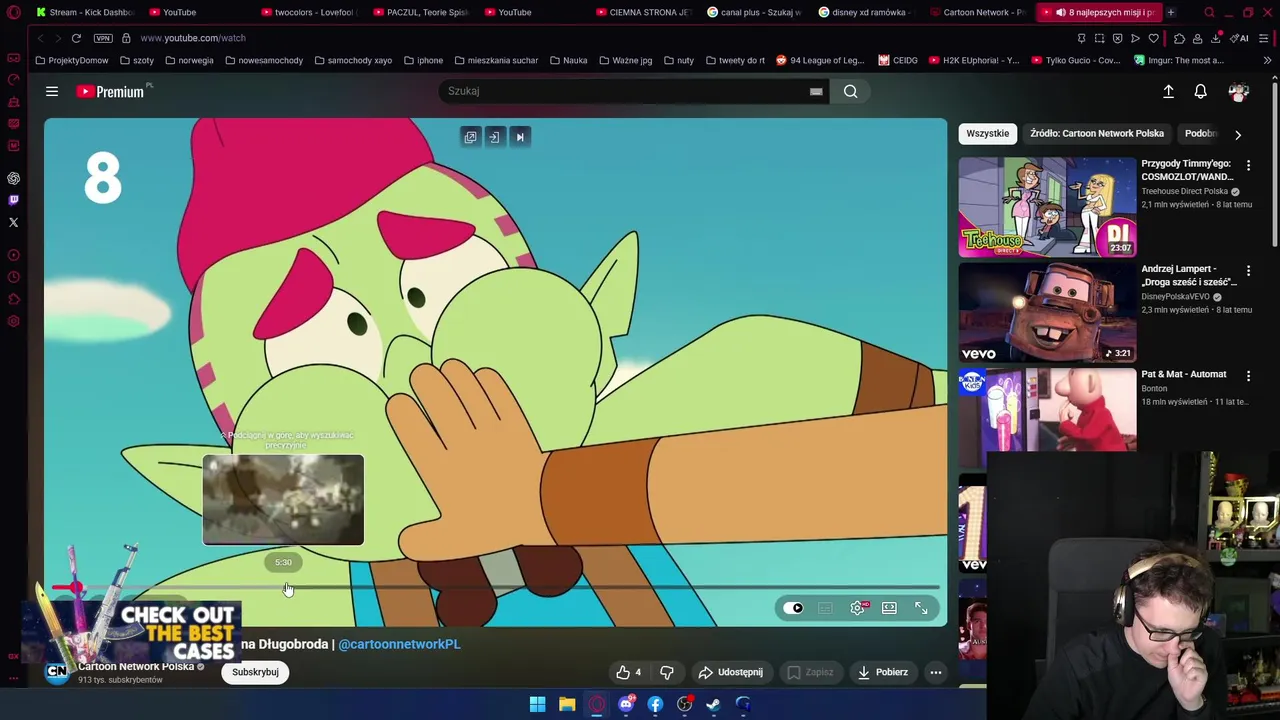The width and height of the screenshot is (1280, 720).
Task: Enter fullscreen on the video player
Action: tap(921, 608)
